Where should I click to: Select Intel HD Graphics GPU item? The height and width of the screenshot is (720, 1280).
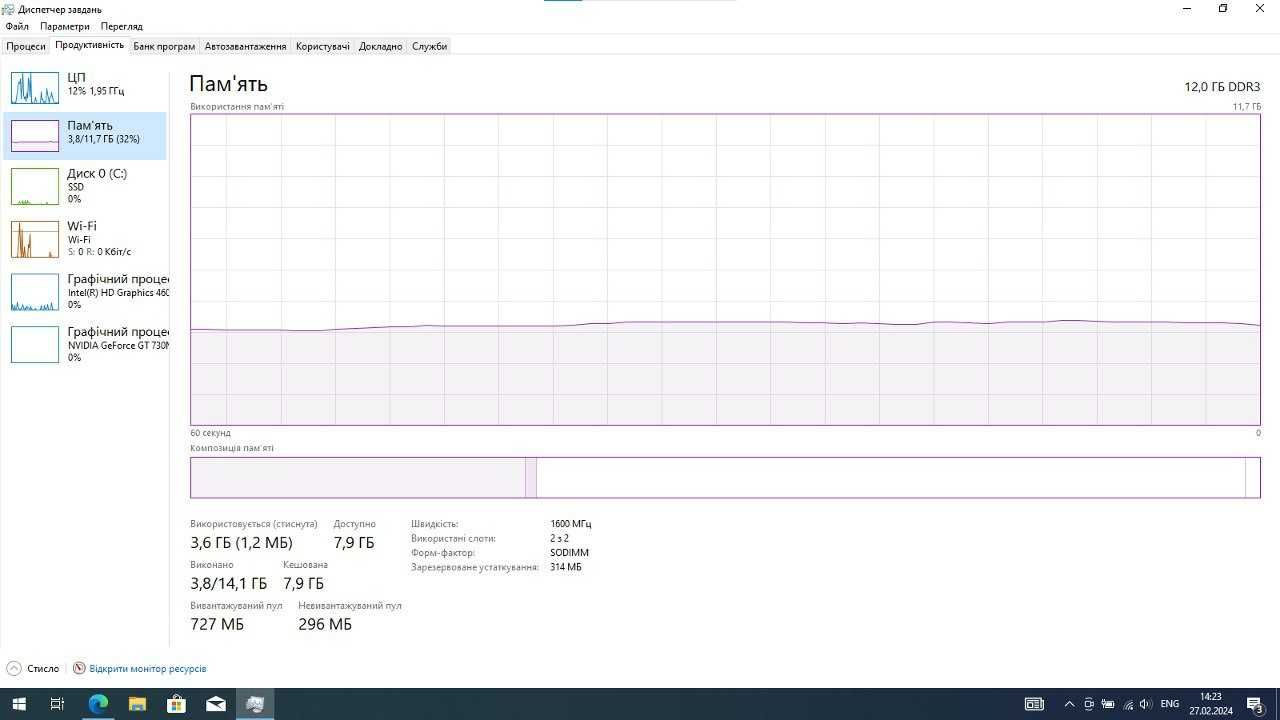(85, 292)
